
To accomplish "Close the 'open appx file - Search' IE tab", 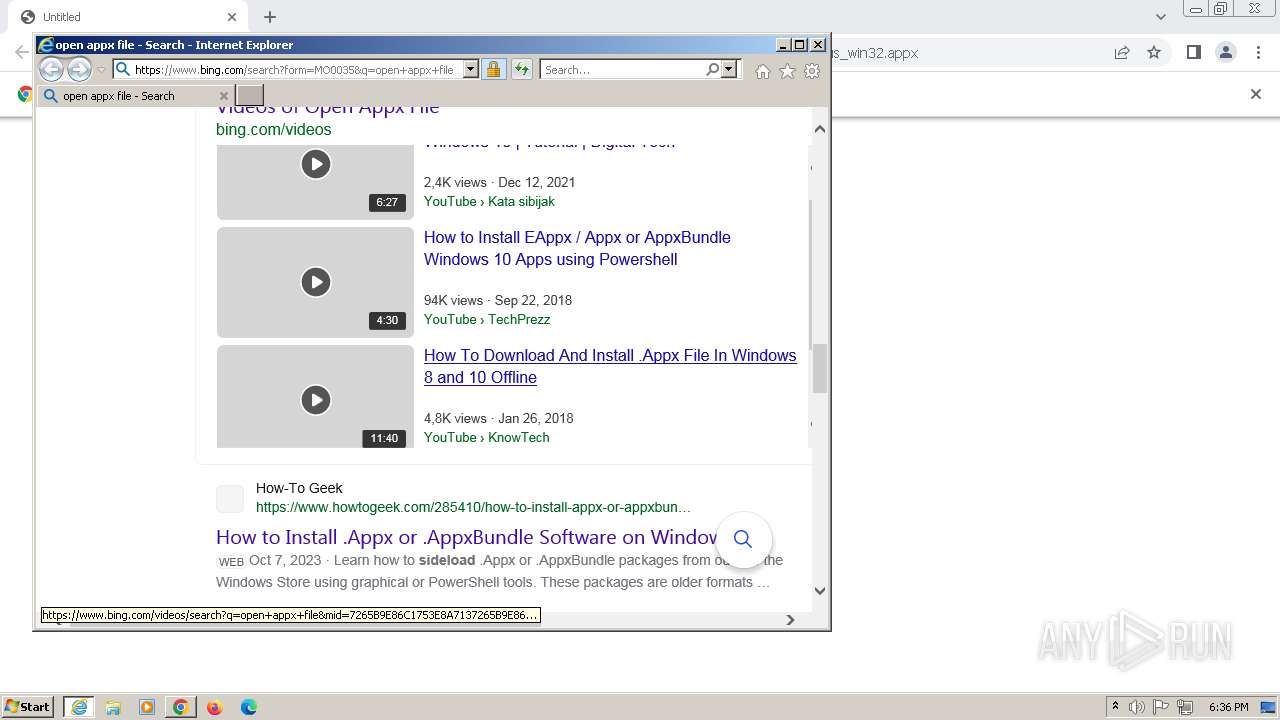I will [223, 96].
